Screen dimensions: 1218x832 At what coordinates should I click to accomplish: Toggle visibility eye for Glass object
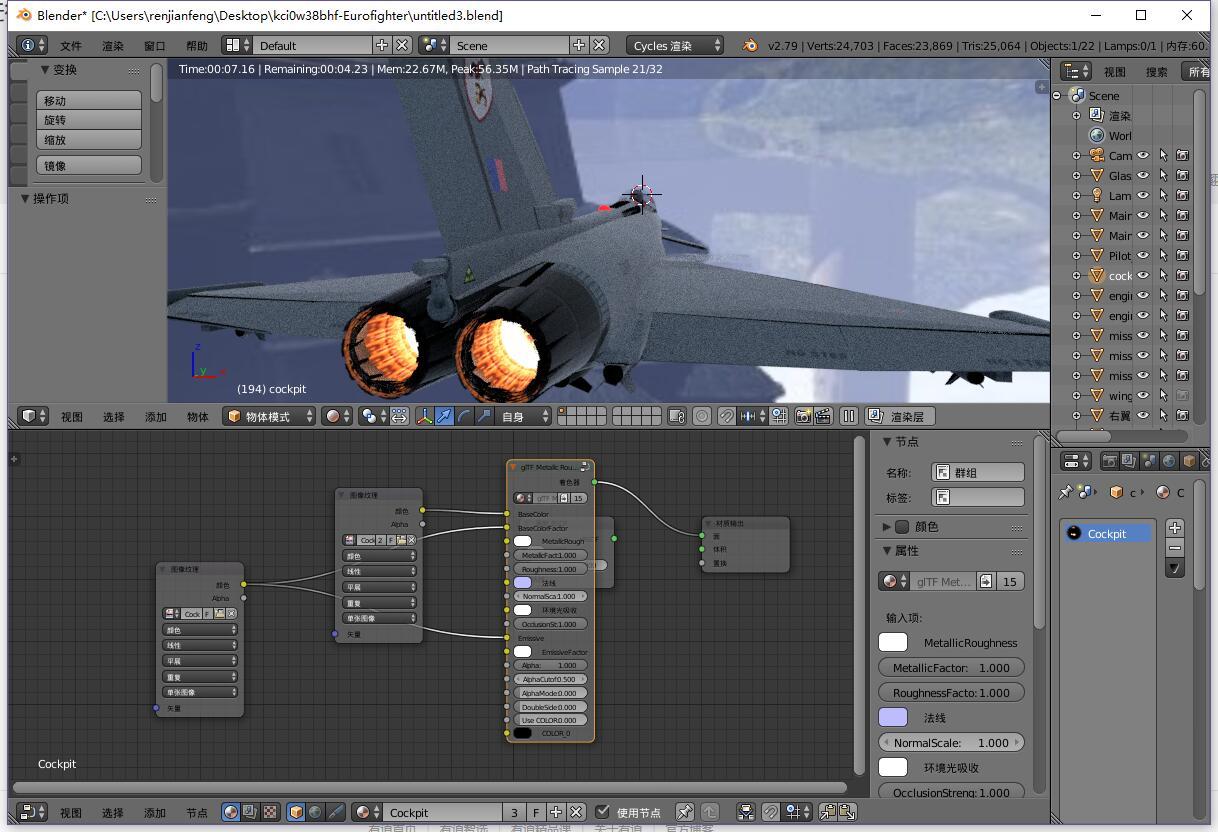1143,175
